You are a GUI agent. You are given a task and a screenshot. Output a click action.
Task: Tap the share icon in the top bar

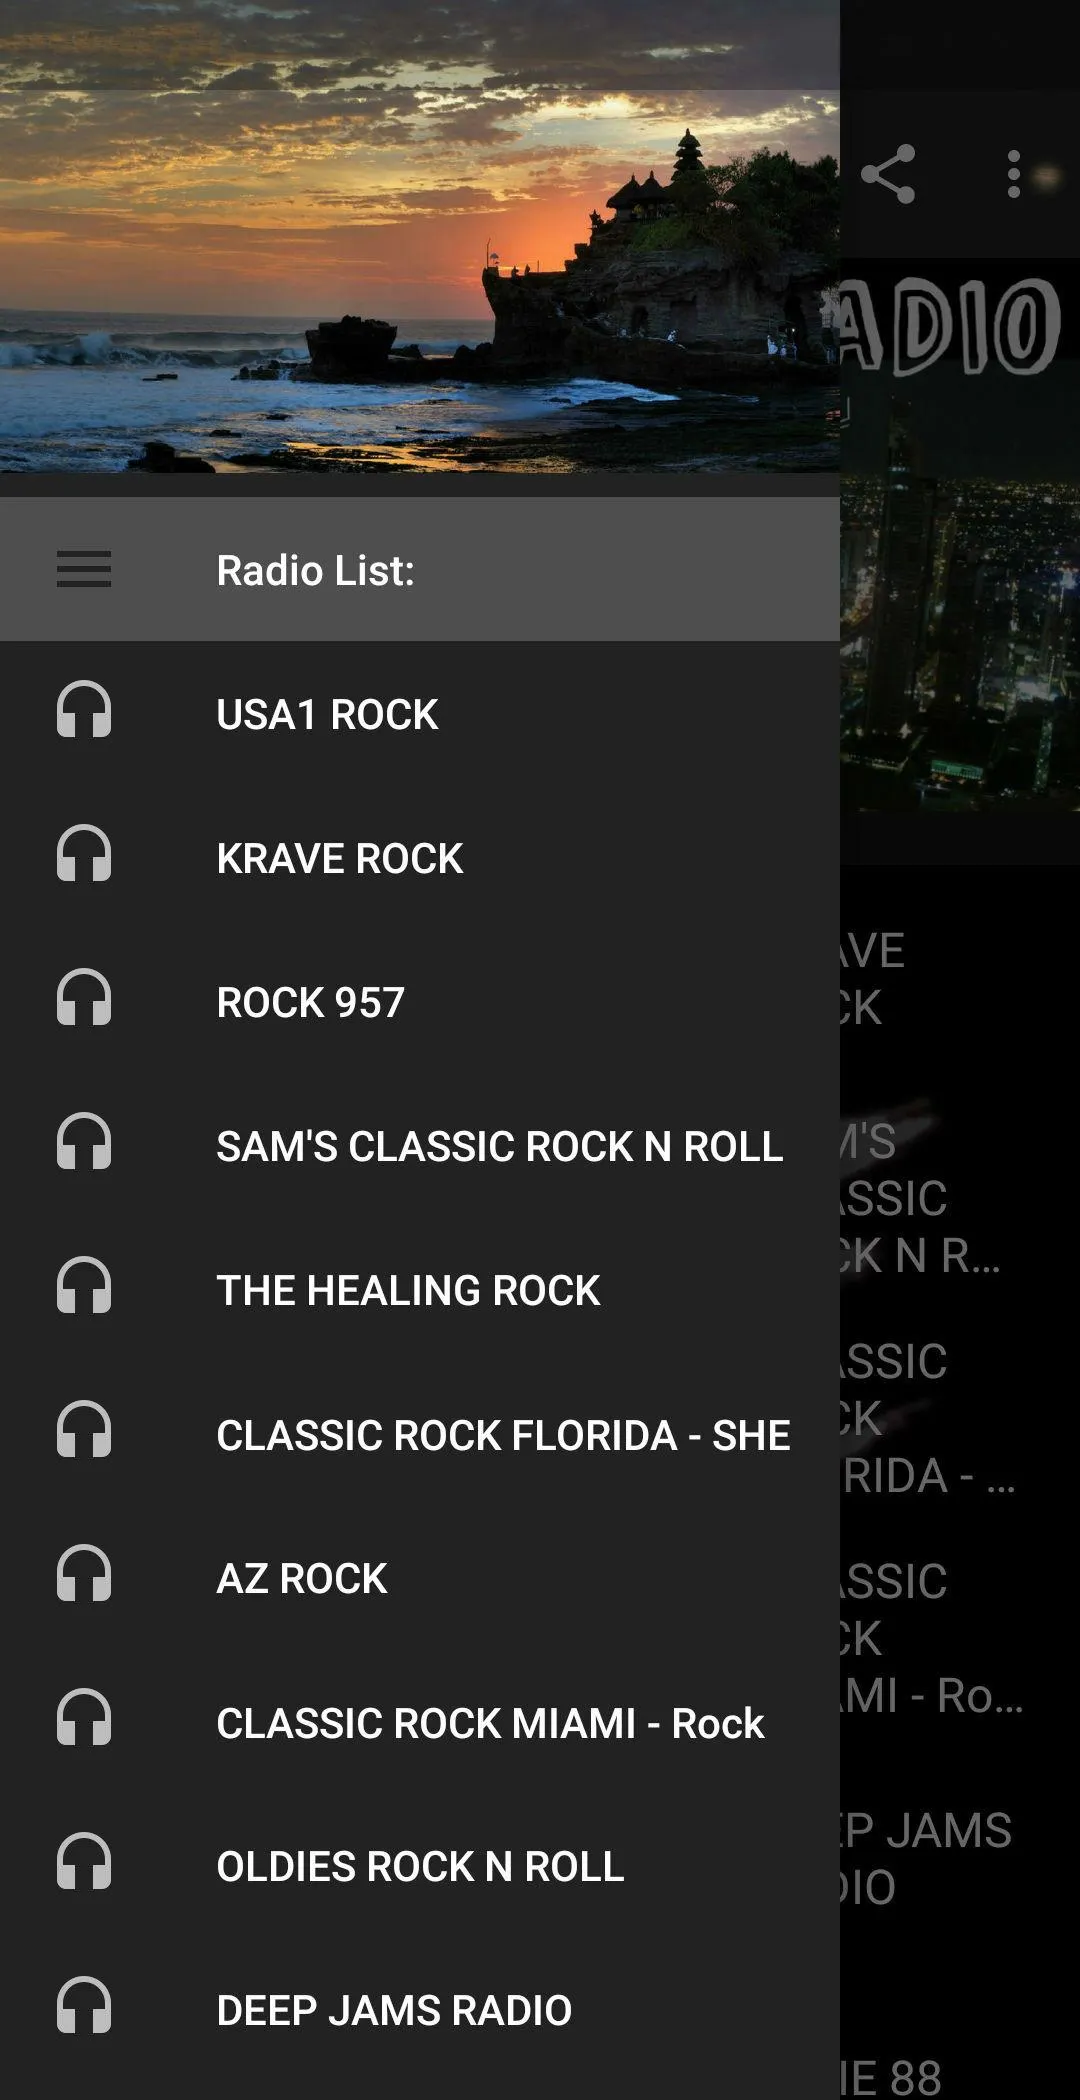point(888,174)
